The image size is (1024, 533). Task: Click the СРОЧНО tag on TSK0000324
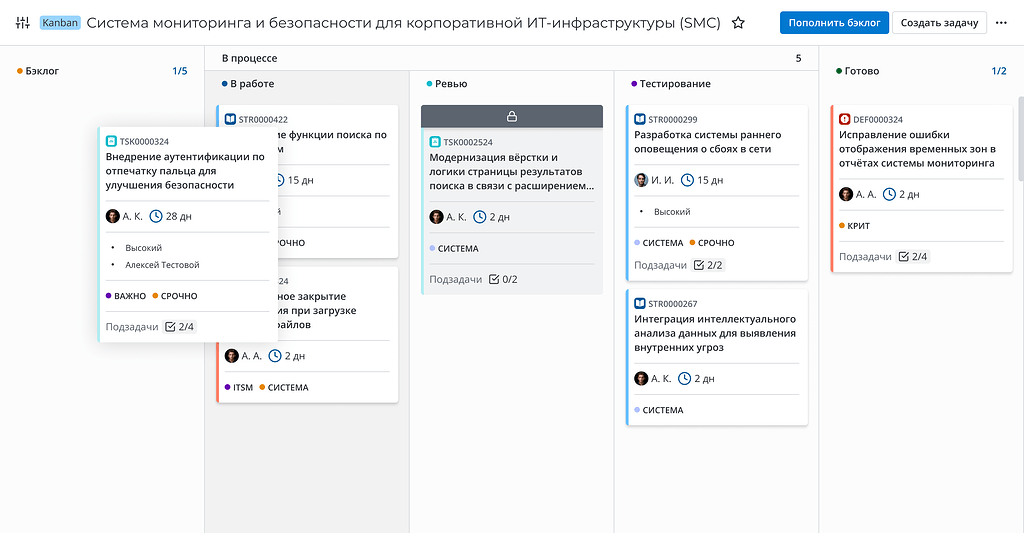(175, 296)
